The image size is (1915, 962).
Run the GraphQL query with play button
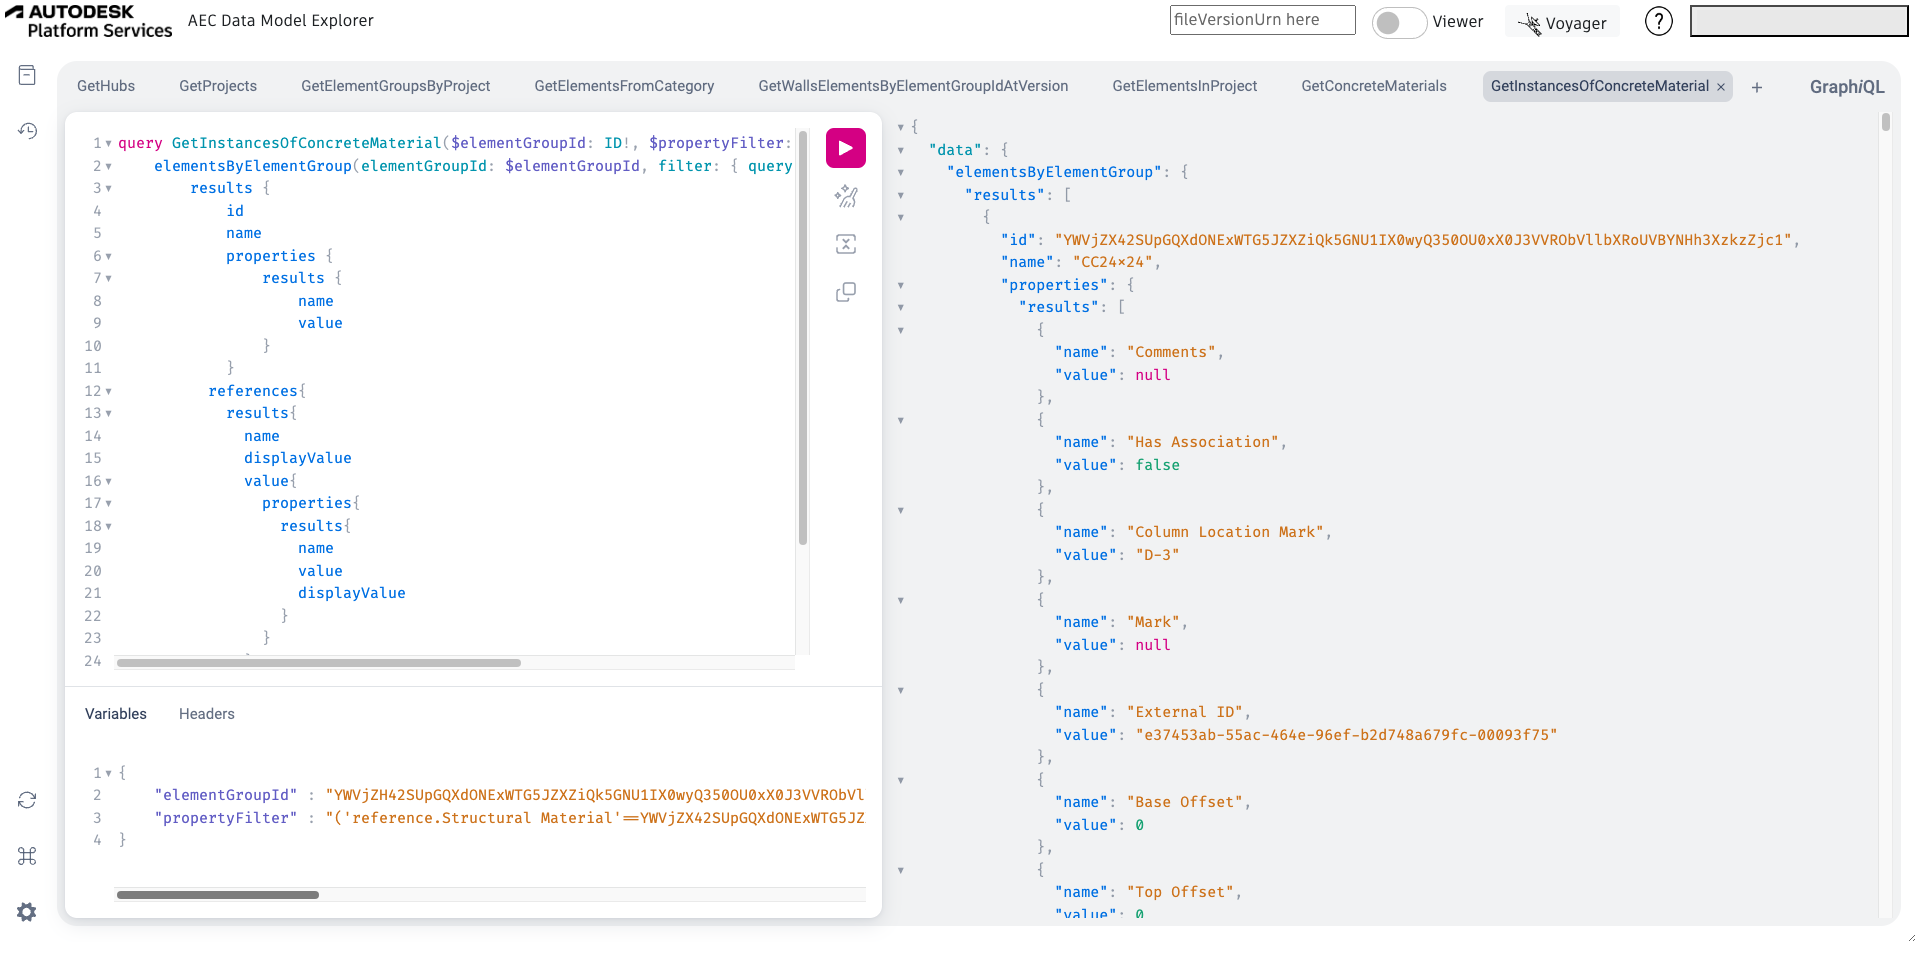coord(845,148)
